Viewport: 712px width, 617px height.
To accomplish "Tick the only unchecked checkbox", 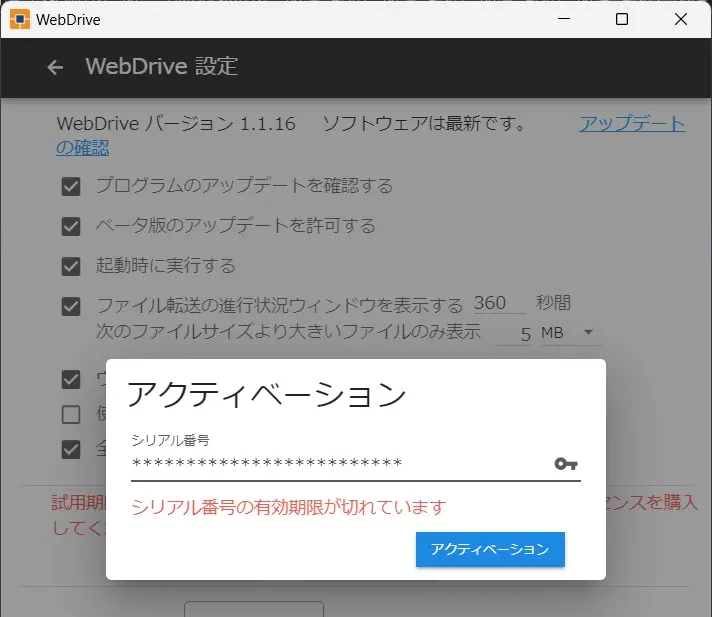I will [71, 414].
